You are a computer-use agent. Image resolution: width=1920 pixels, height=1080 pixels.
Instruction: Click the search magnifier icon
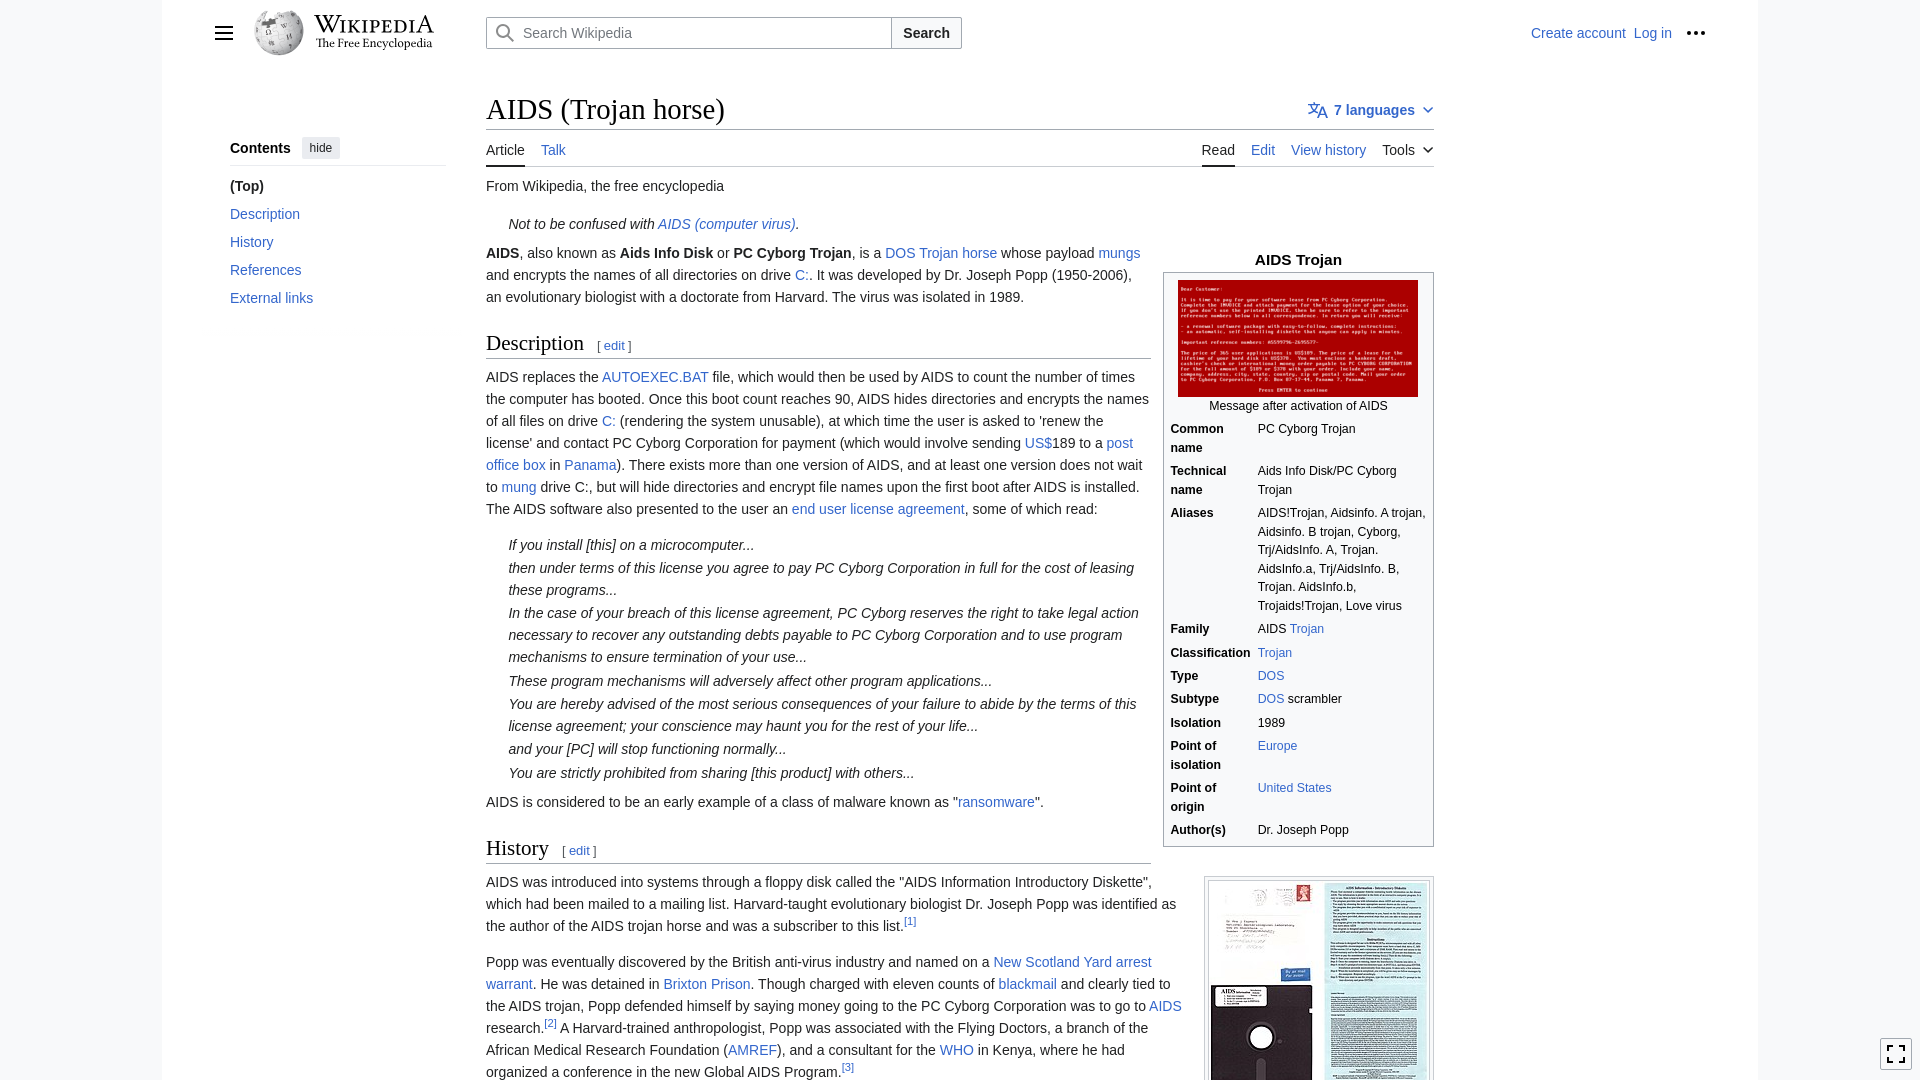pyautogui.click(x=505, y=33)
